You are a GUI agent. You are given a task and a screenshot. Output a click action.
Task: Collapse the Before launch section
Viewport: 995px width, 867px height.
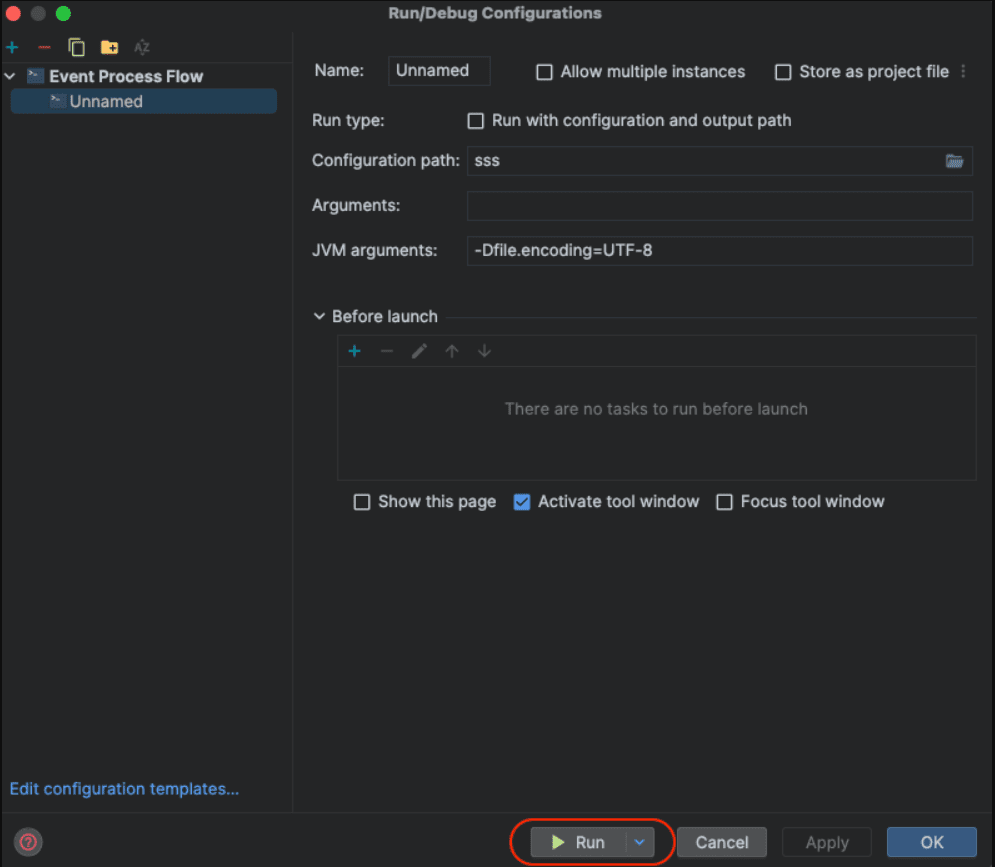point(319,316)
